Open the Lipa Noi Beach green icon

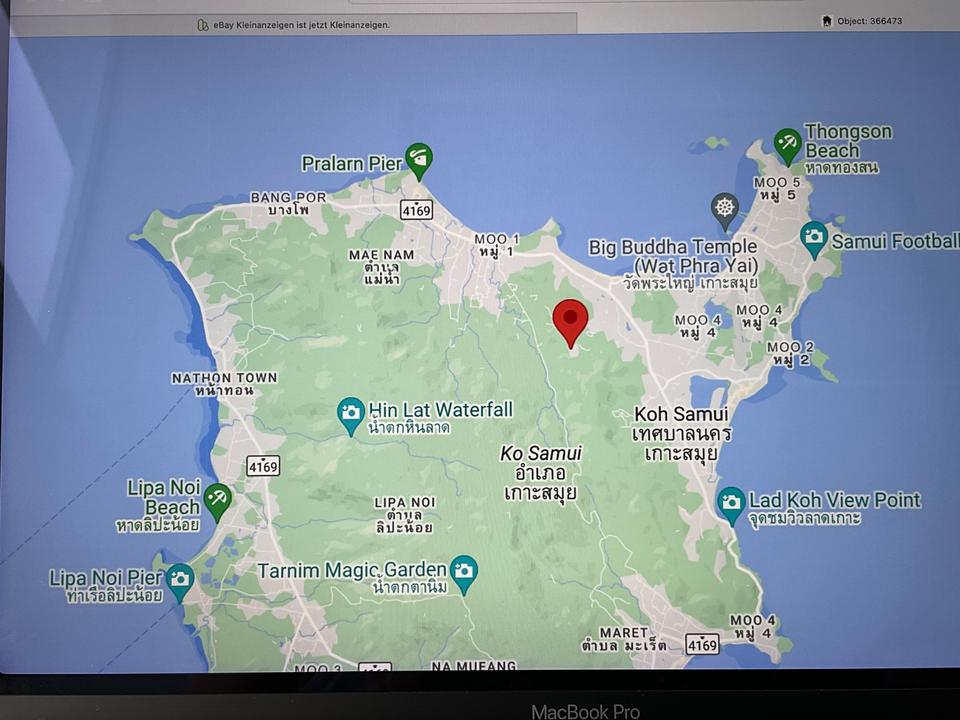(217, 498)
